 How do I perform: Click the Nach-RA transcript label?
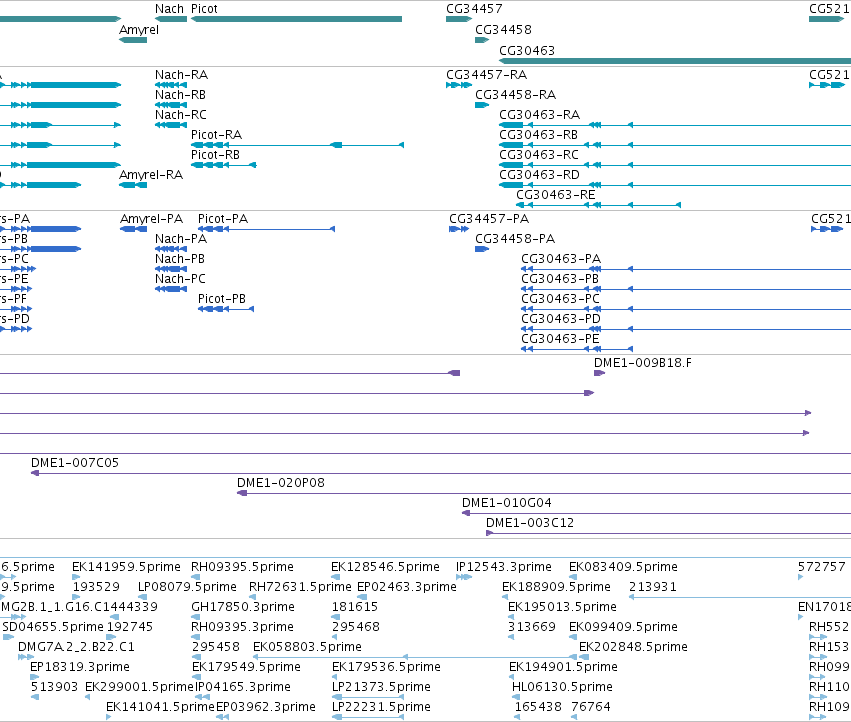point(181,74)
